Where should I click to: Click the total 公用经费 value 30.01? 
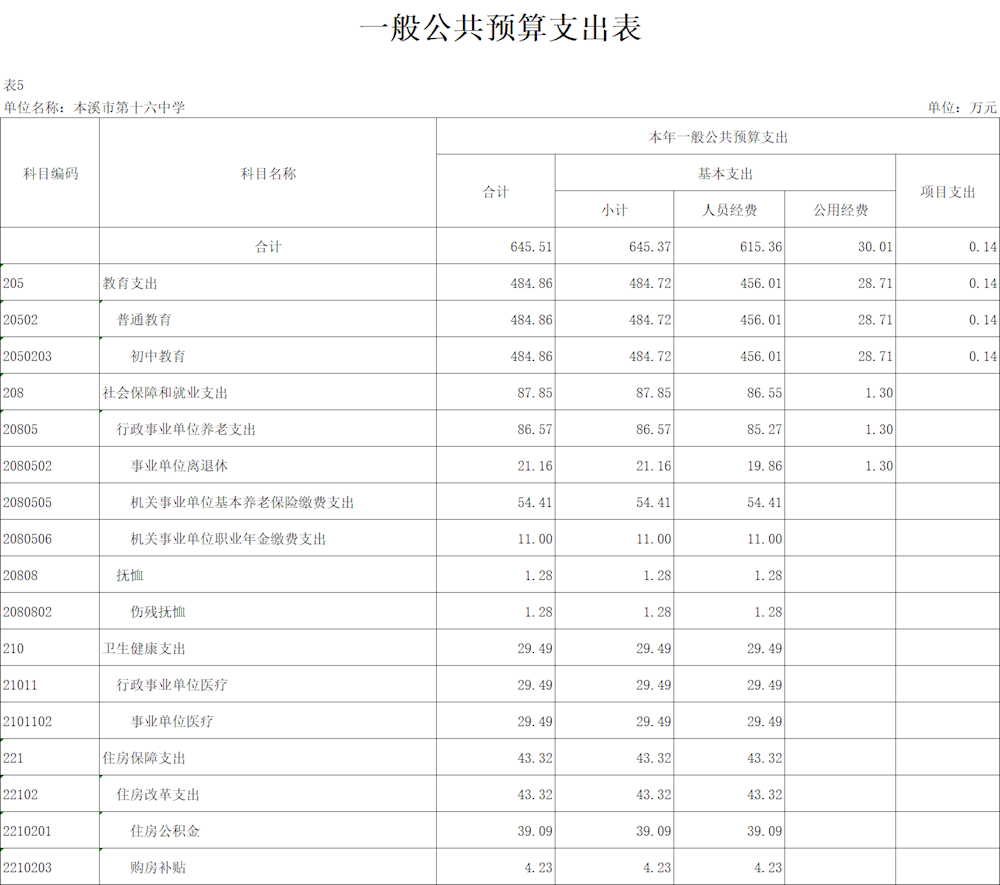pos(875,247)
